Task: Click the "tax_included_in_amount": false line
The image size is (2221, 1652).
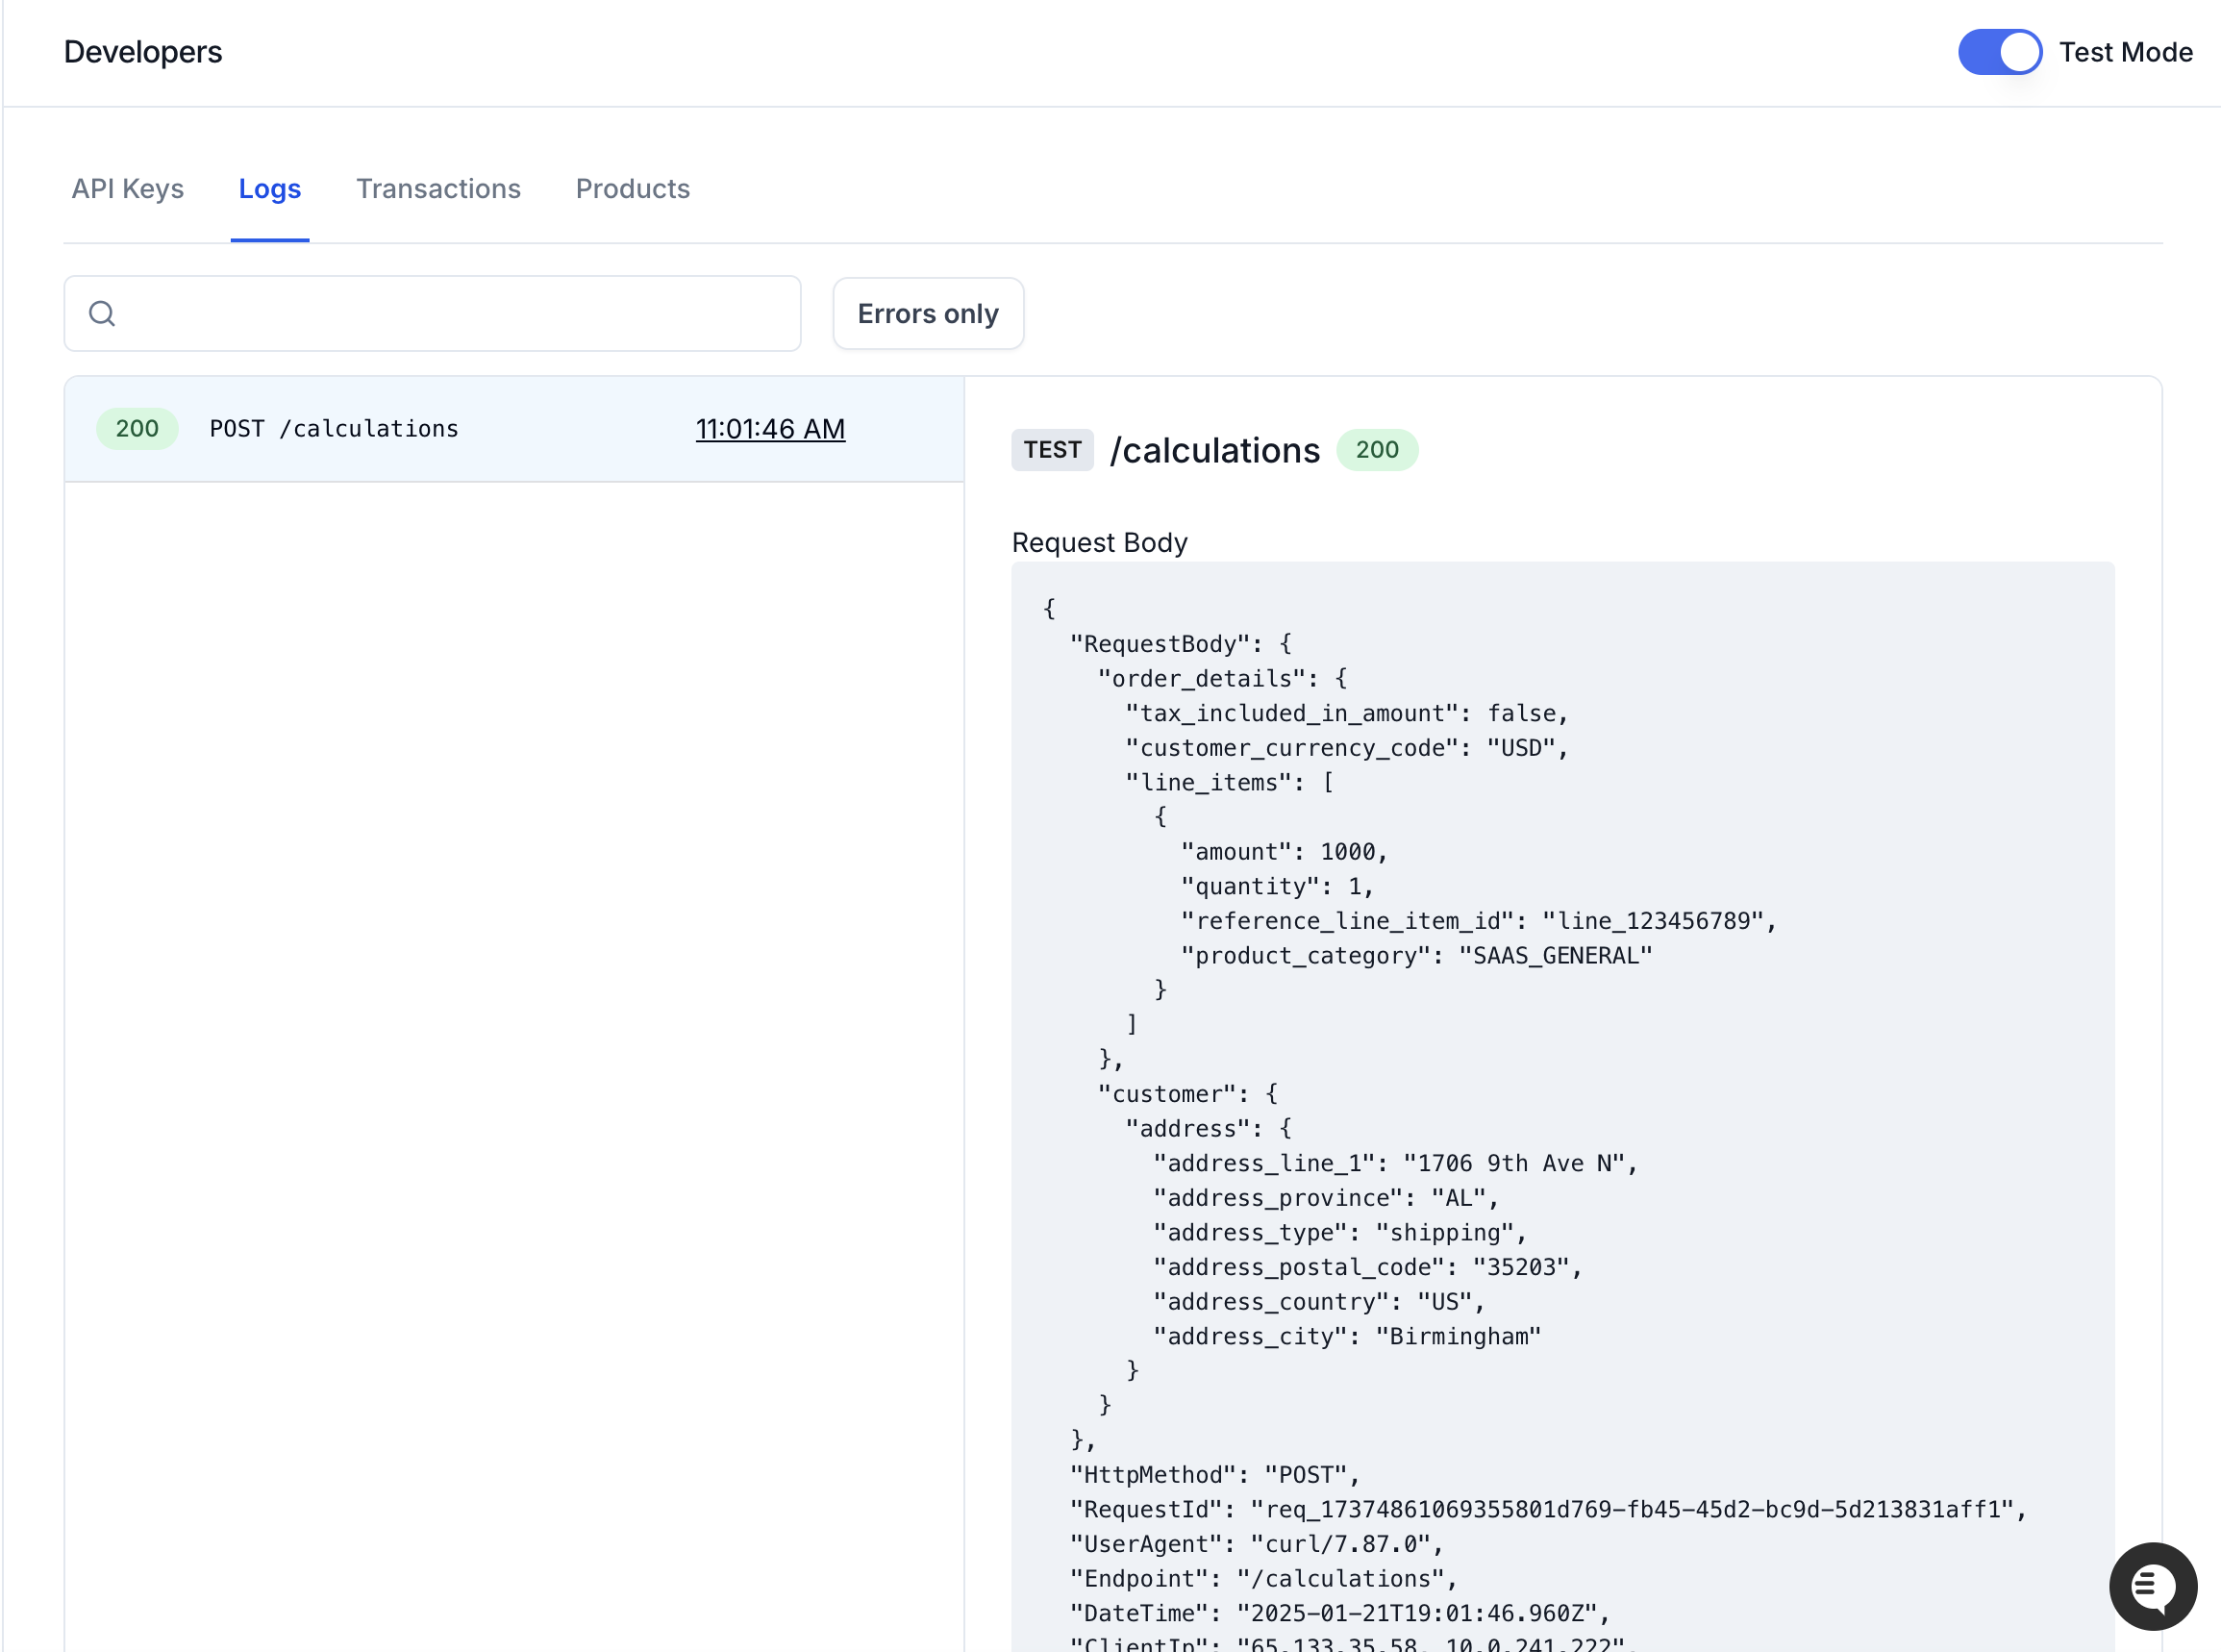Action: [x=1347, y=713]
